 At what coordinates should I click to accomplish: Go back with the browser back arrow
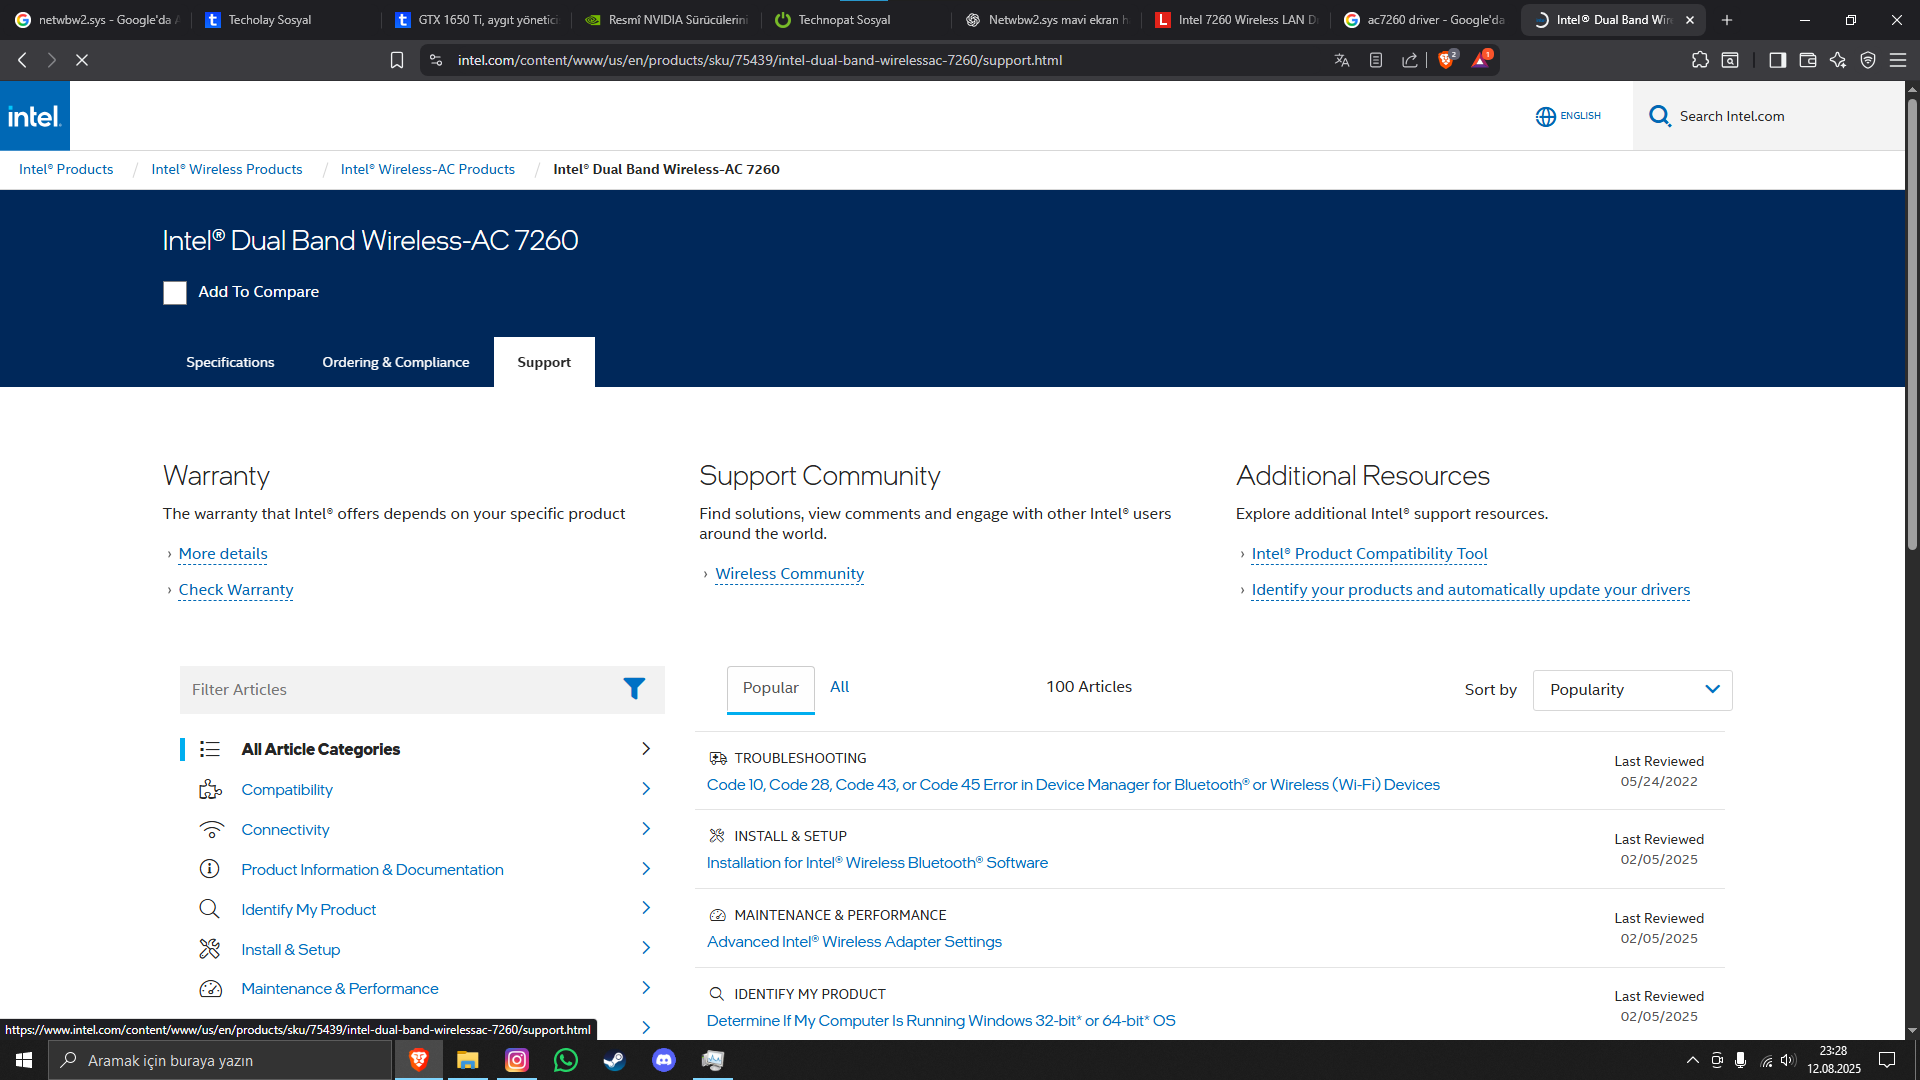pyautogui.click(x=22, y=60)
